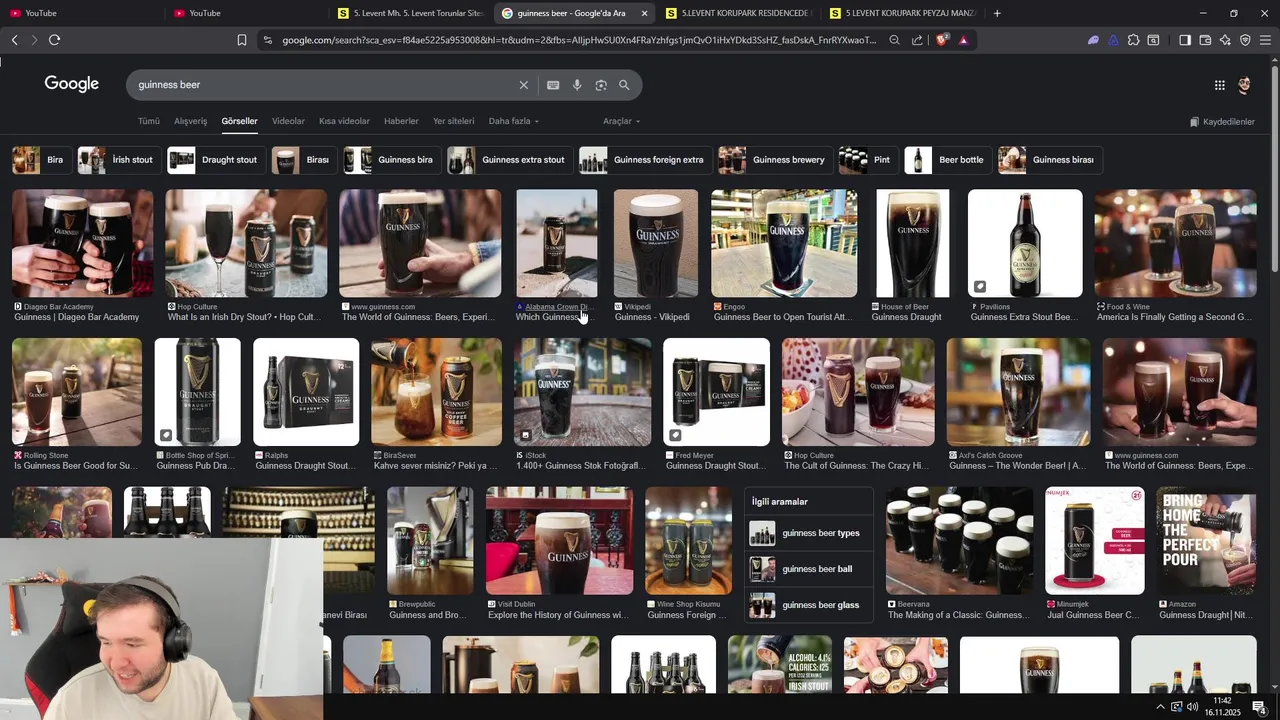
Task: Start voice search with microphone icon
Action: point(577,85)
